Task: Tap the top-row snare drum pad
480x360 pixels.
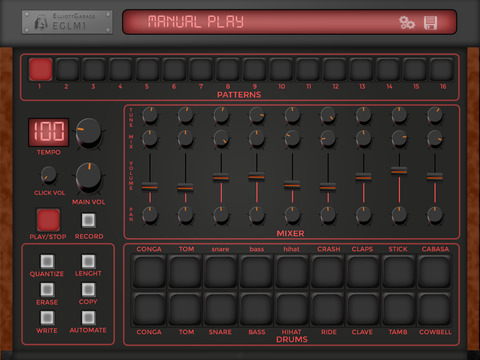Action: (x=221, y=271)
